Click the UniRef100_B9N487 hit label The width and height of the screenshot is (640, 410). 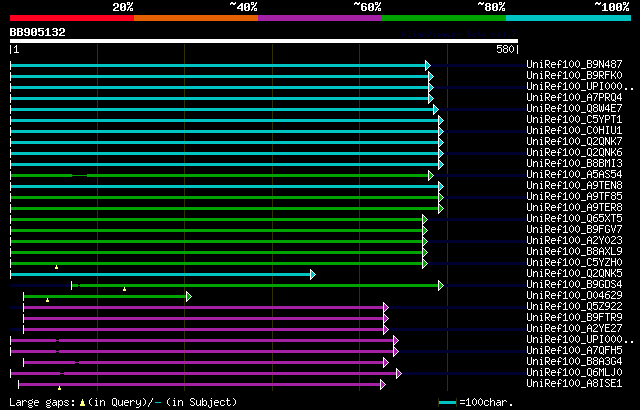pos(574,64)
